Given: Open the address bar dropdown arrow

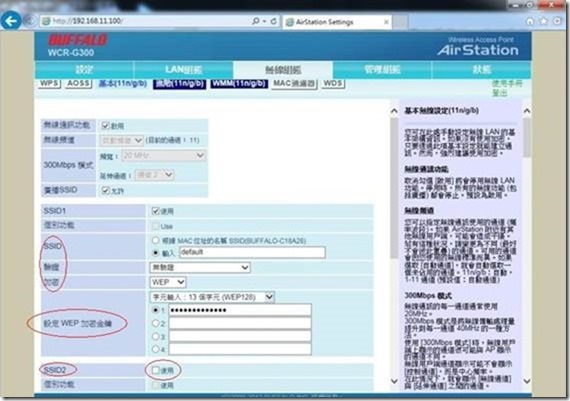Looking at the screenshot, I should point(265,21).
